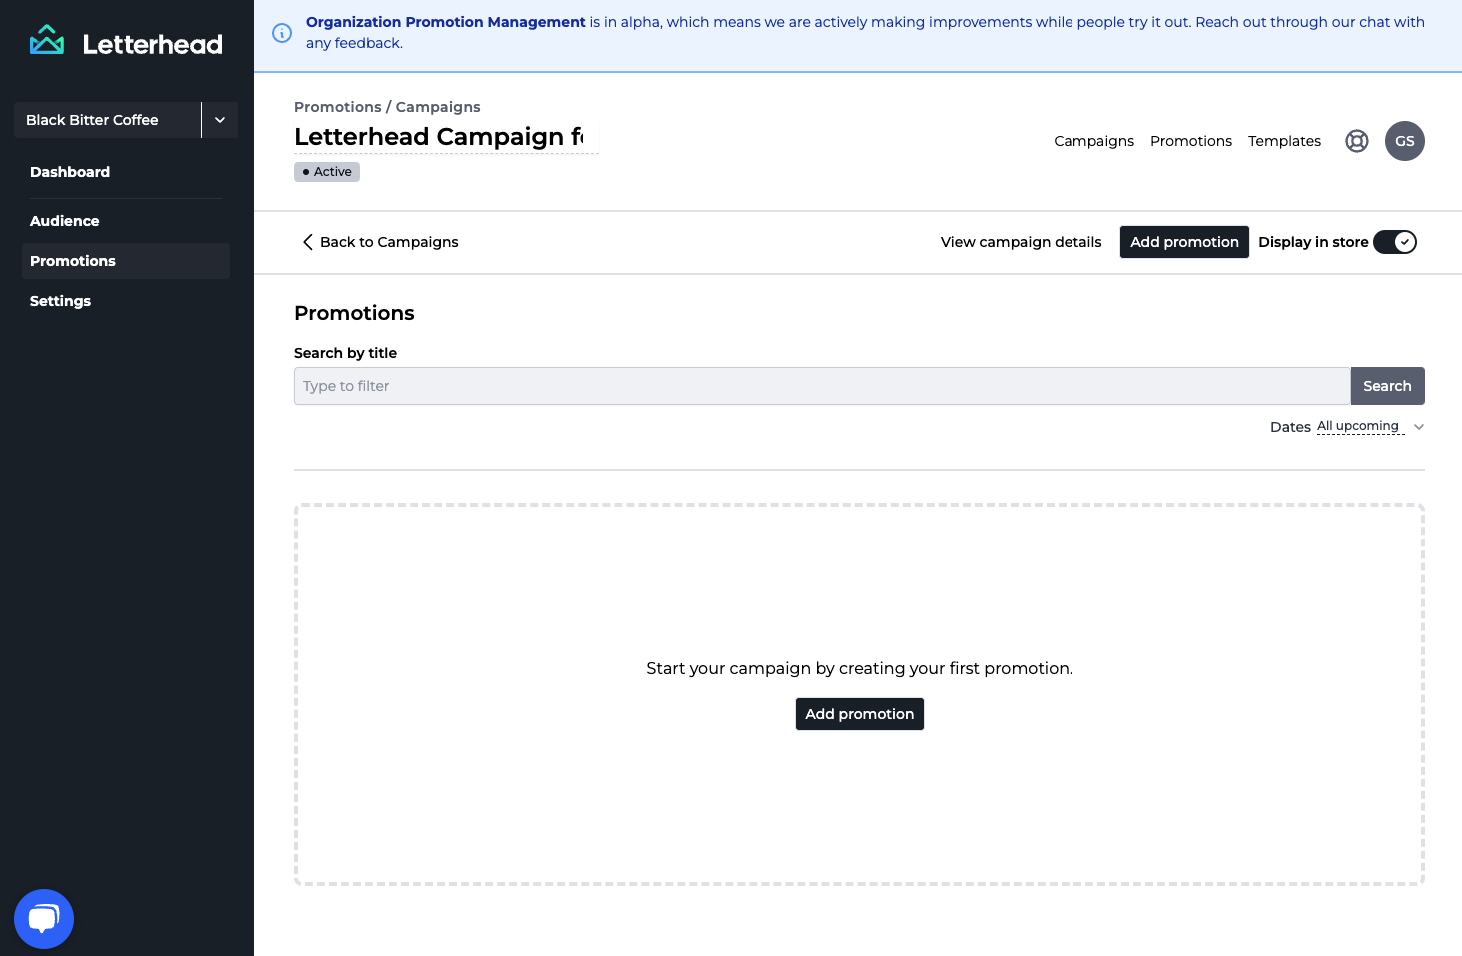The width and height of the screenshot is (1462, 956).
Task: Open View campaign details
Action: (x=1021, y=242)
